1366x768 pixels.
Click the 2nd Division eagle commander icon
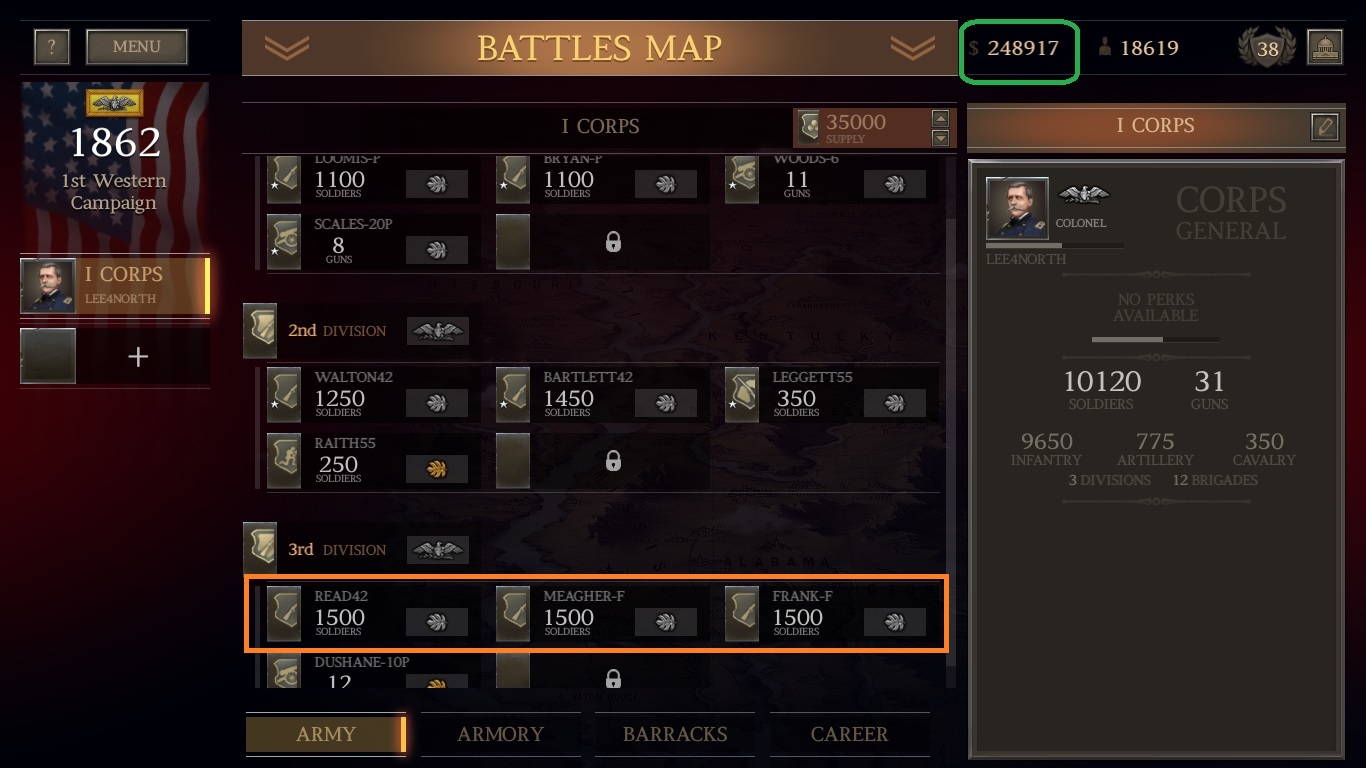pos(437,331)
